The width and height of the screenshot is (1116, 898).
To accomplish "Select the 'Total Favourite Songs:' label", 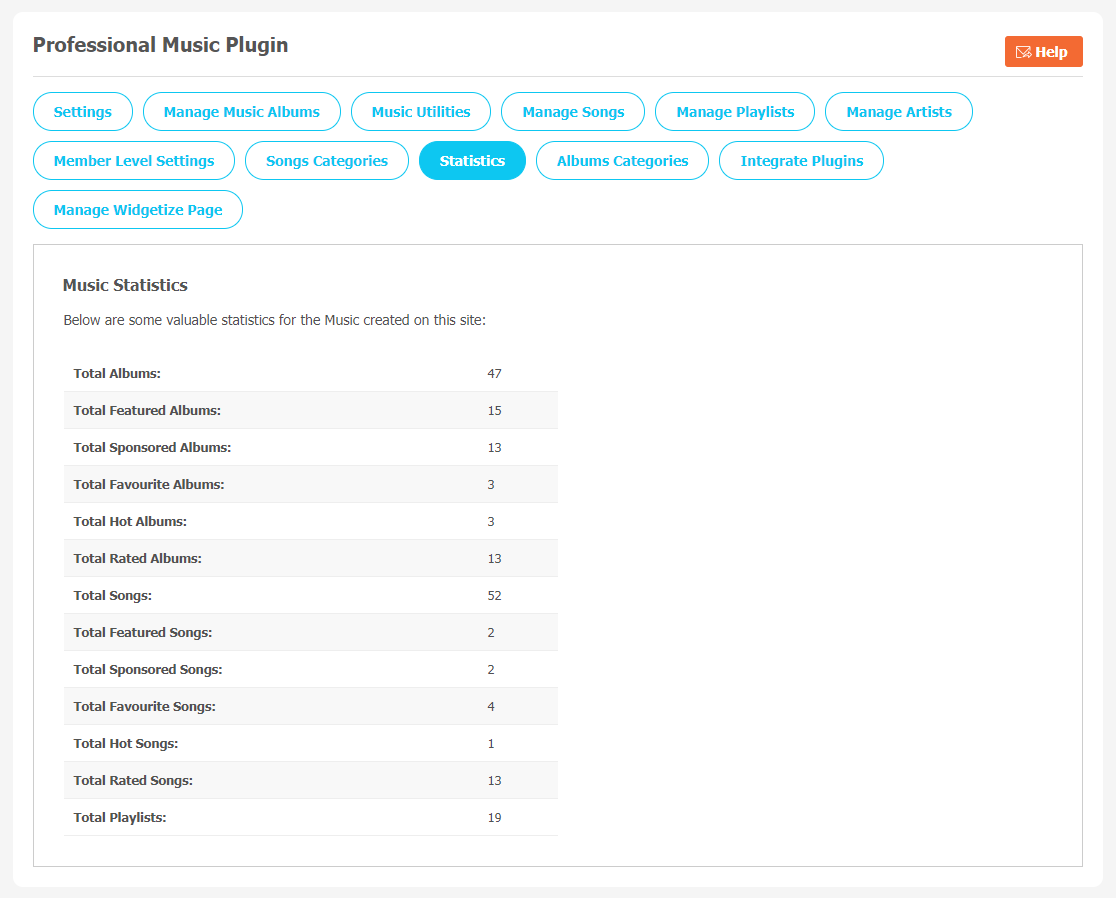I will (144, 707).
